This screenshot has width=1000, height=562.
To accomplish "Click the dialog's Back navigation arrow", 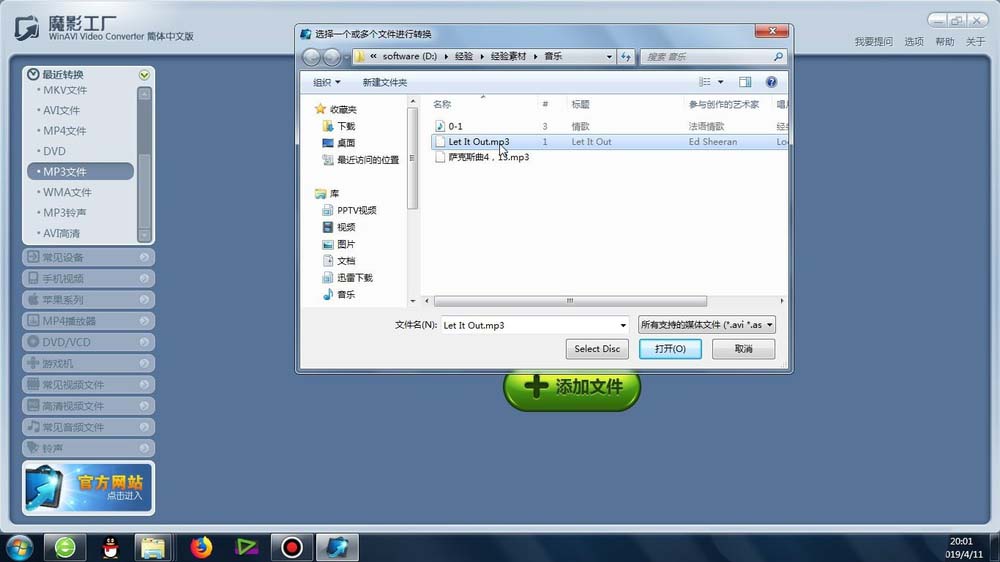I will [311, 57].
